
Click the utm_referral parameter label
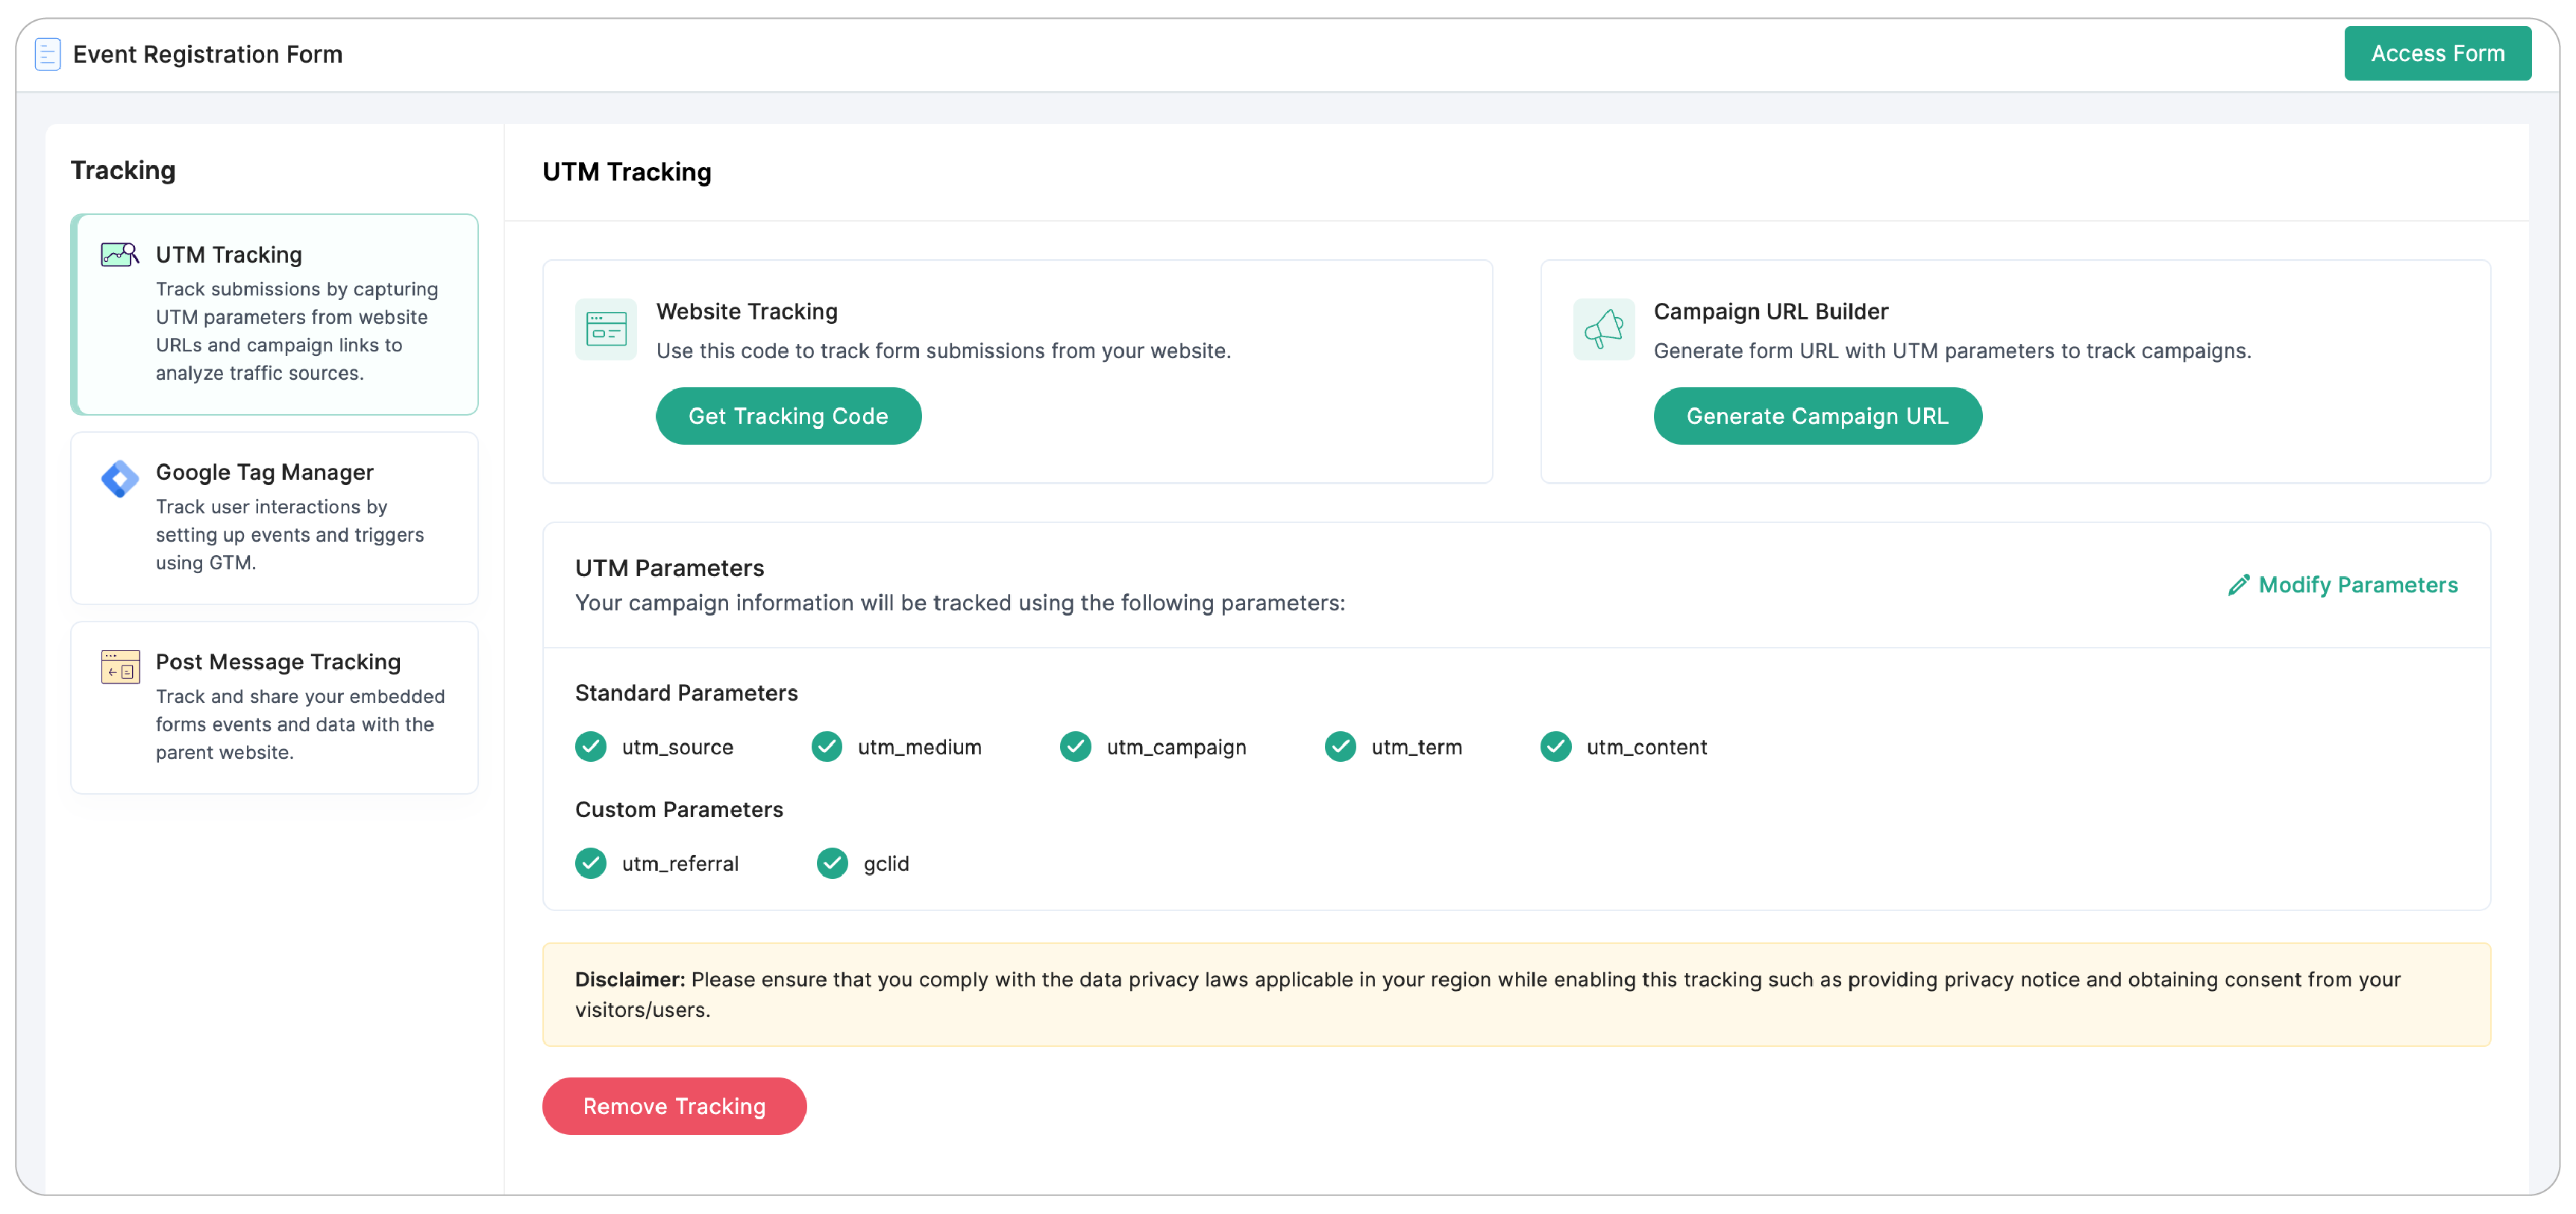point(681,863)
